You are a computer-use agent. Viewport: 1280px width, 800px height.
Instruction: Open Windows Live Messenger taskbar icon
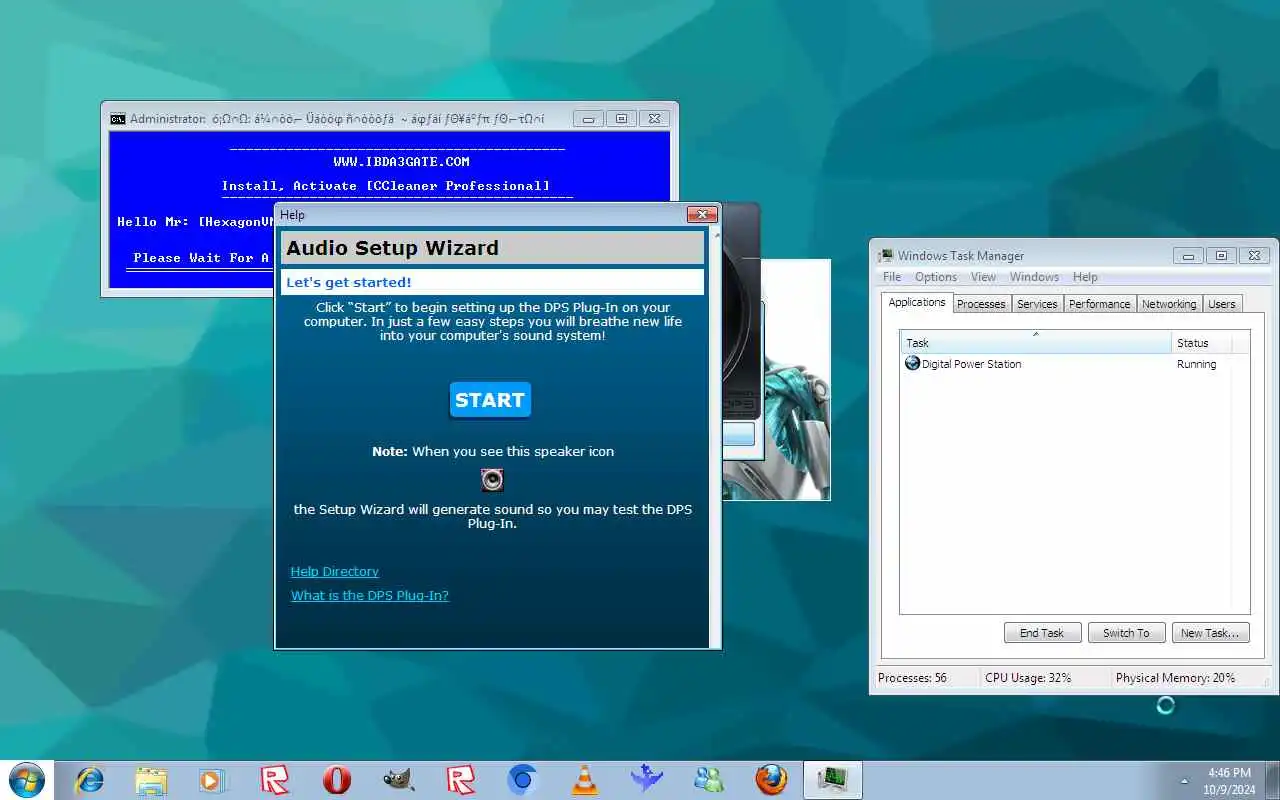[709, 779]
